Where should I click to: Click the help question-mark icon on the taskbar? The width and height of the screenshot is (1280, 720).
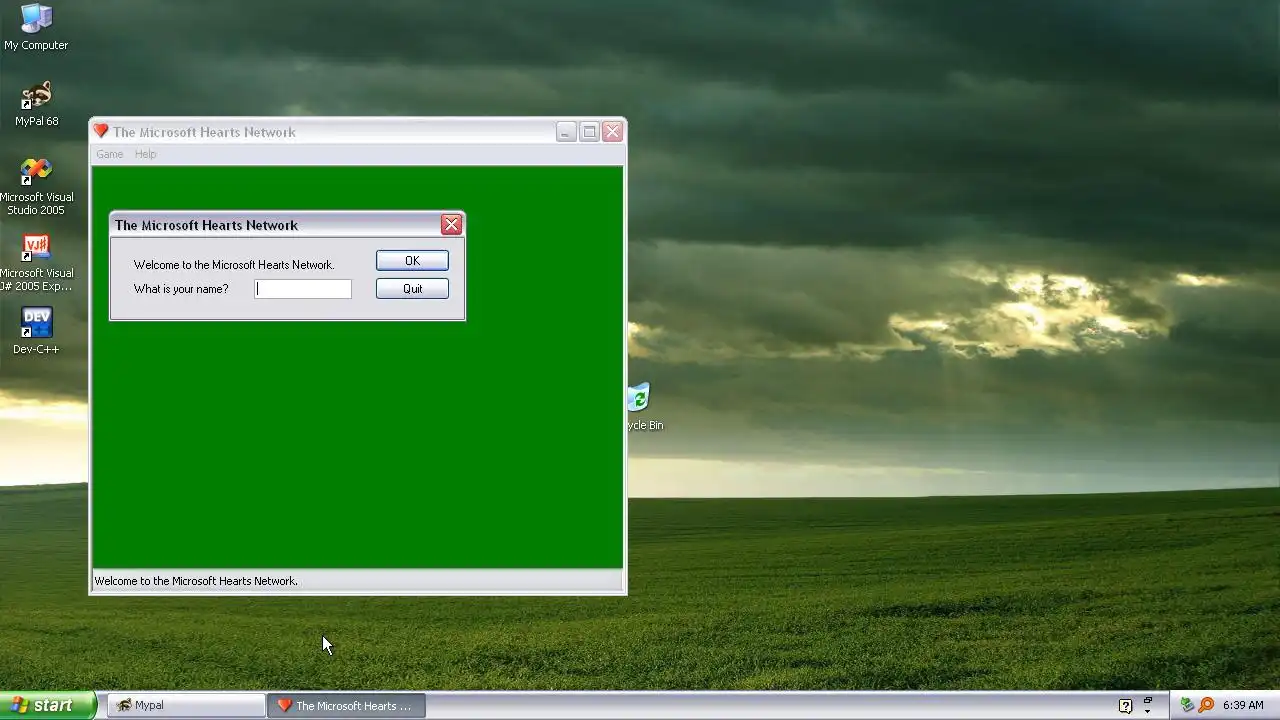pos(1125,705)
